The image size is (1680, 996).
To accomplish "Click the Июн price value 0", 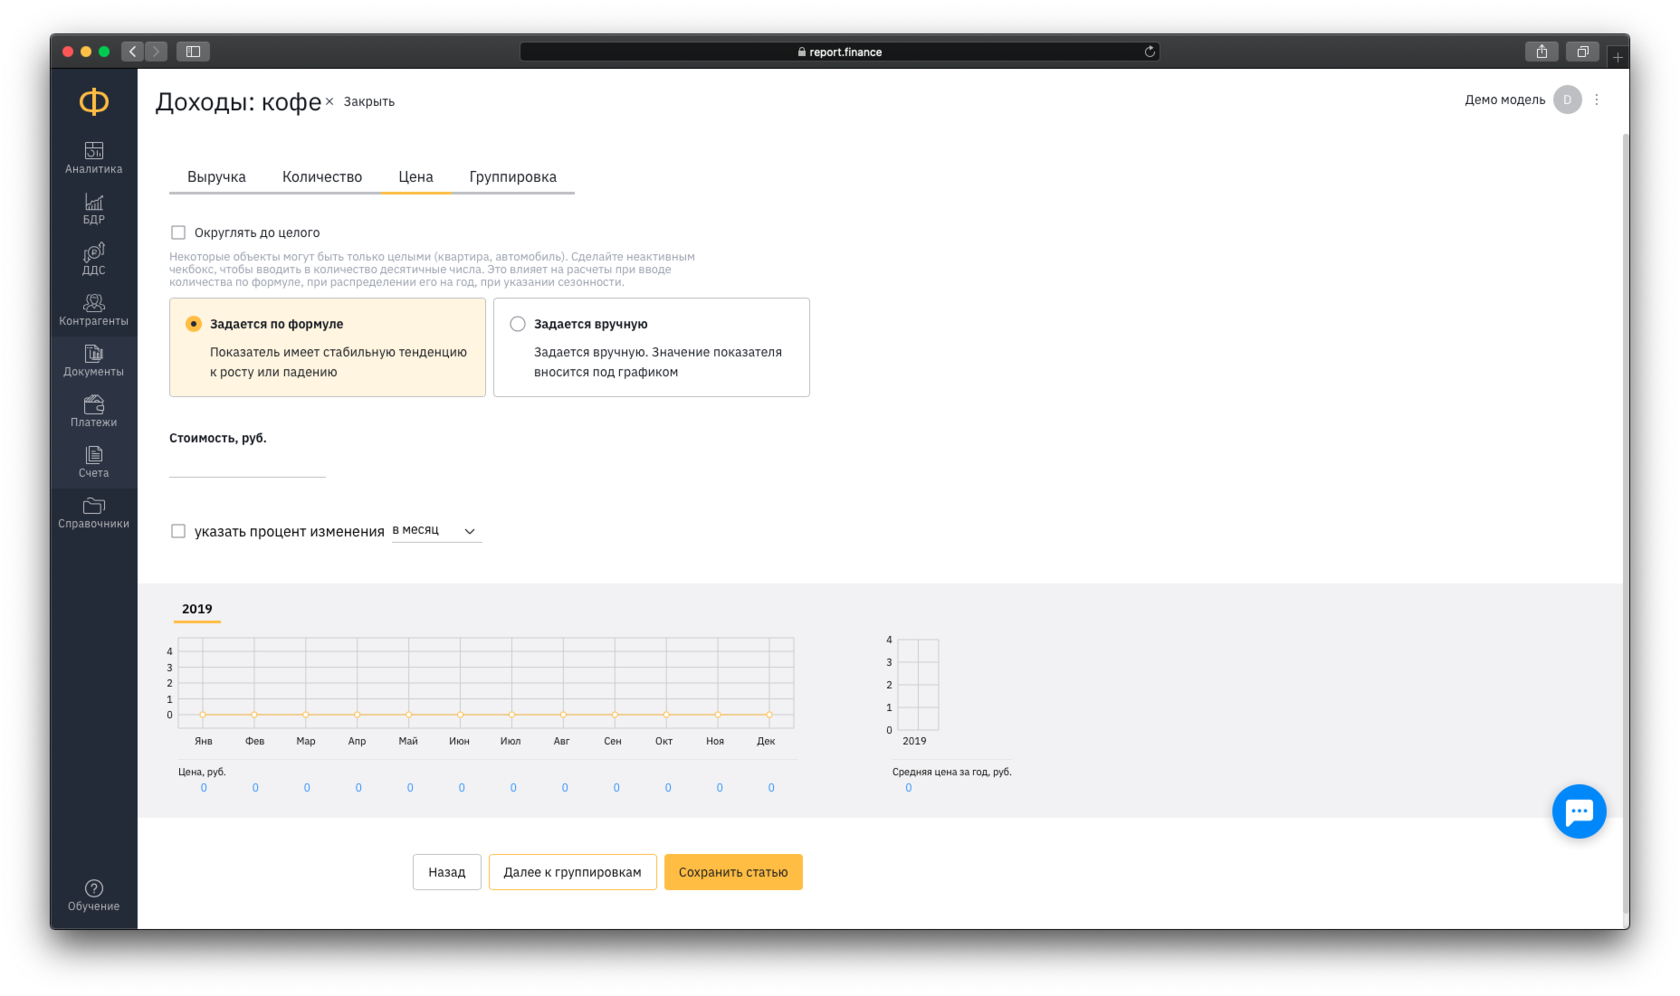I will click(x=461, y=788).
